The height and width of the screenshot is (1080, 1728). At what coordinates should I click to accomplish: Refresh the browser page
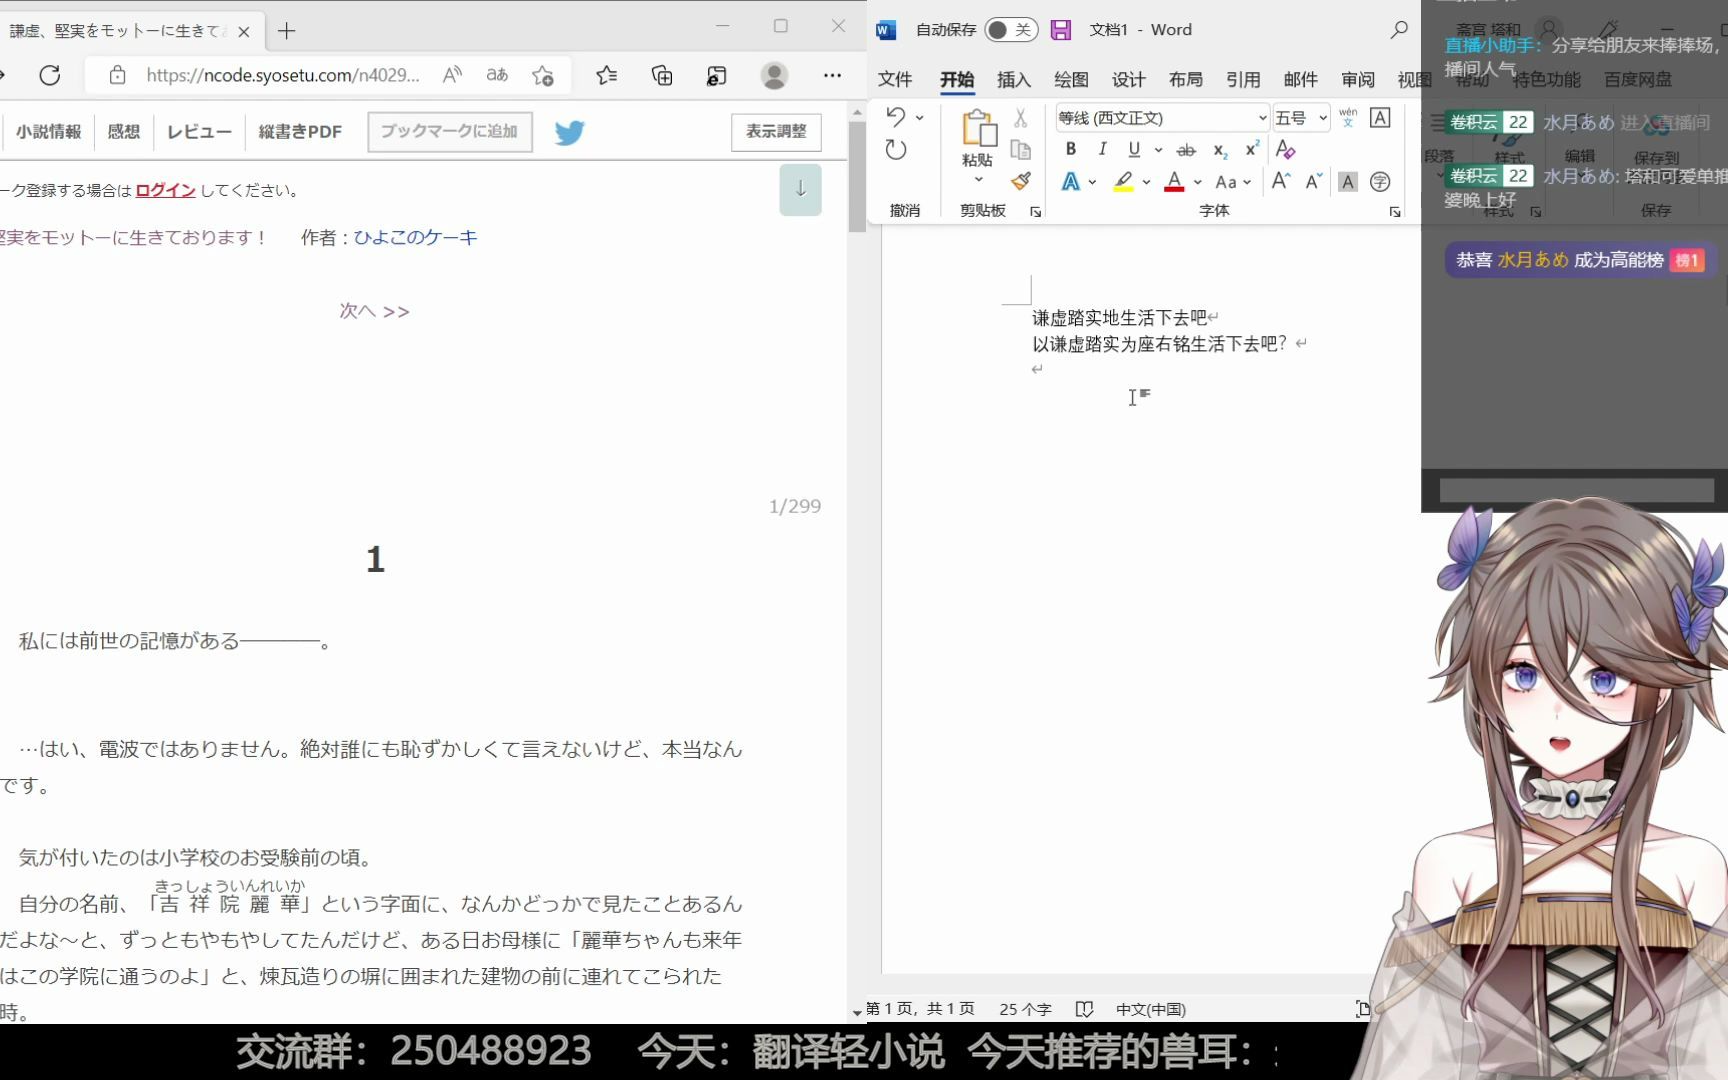(x=50, y=75)
